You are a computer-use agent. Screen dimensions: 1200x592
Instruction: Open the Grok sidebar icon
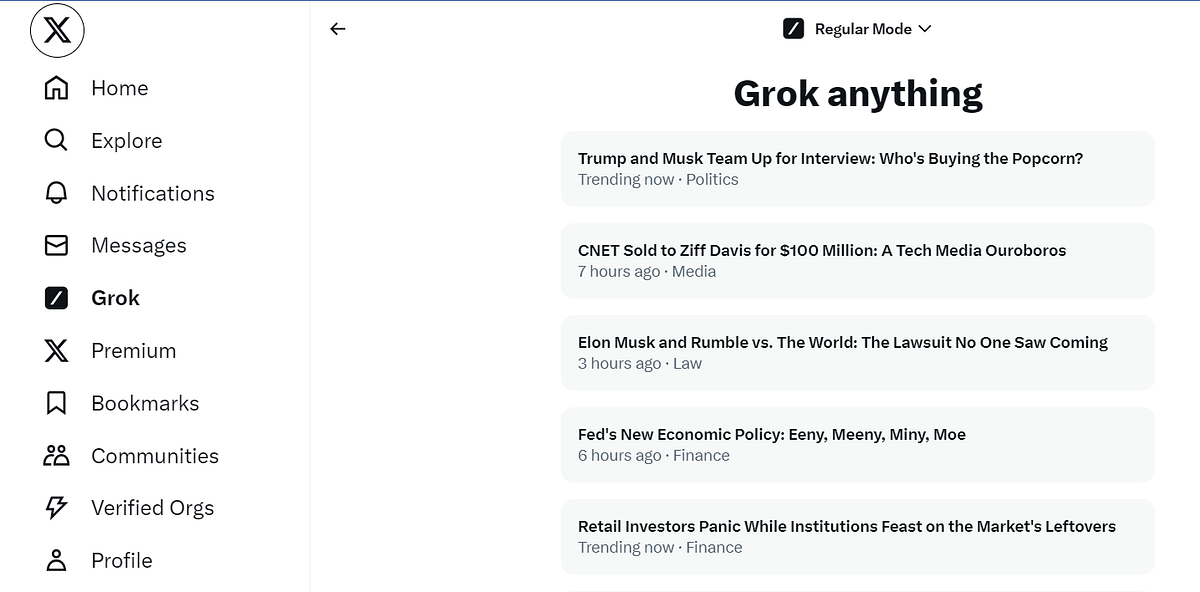coord(56,297)
